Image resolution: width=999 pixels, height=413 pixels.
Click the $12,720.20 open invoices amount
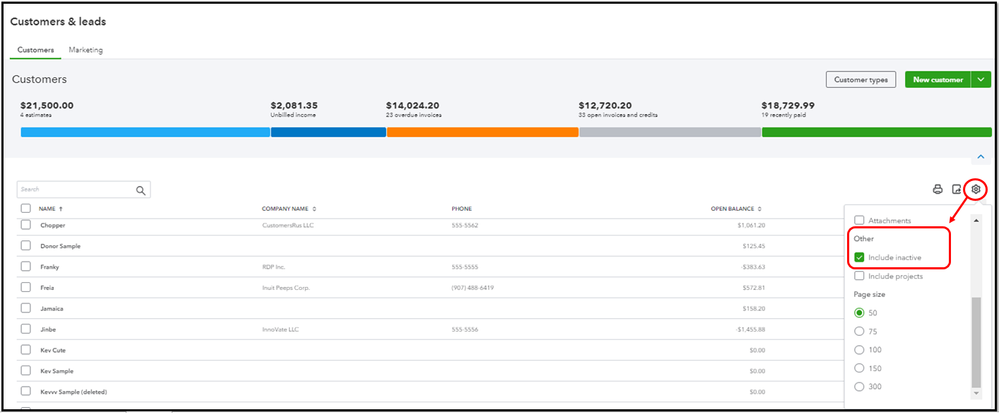pos(605,105)
